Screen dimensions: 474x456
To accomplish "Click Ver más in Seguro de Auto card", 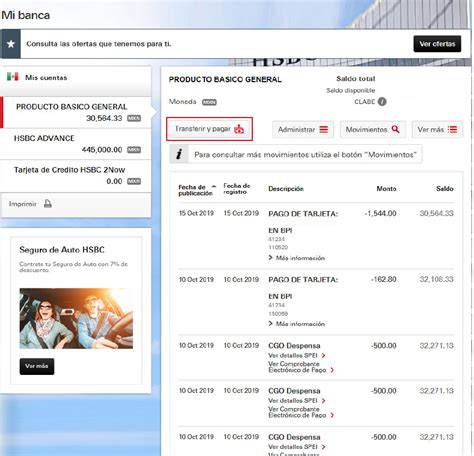I will (x=37, y=366).
